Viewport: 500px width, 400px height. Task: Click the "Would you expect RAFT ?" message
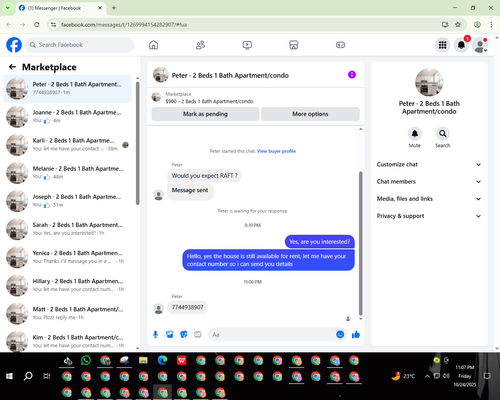tap(204, 176)
